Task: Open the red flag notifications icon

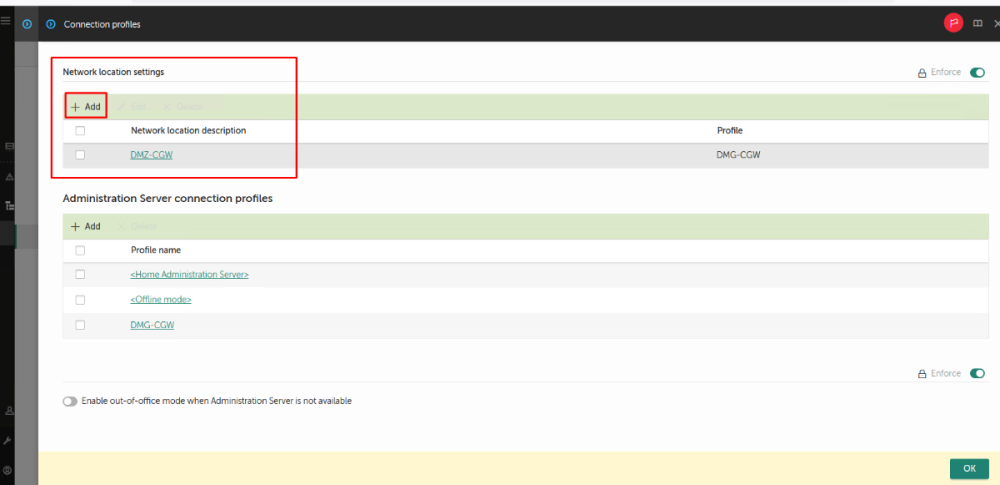Action: tap(953, 24)
